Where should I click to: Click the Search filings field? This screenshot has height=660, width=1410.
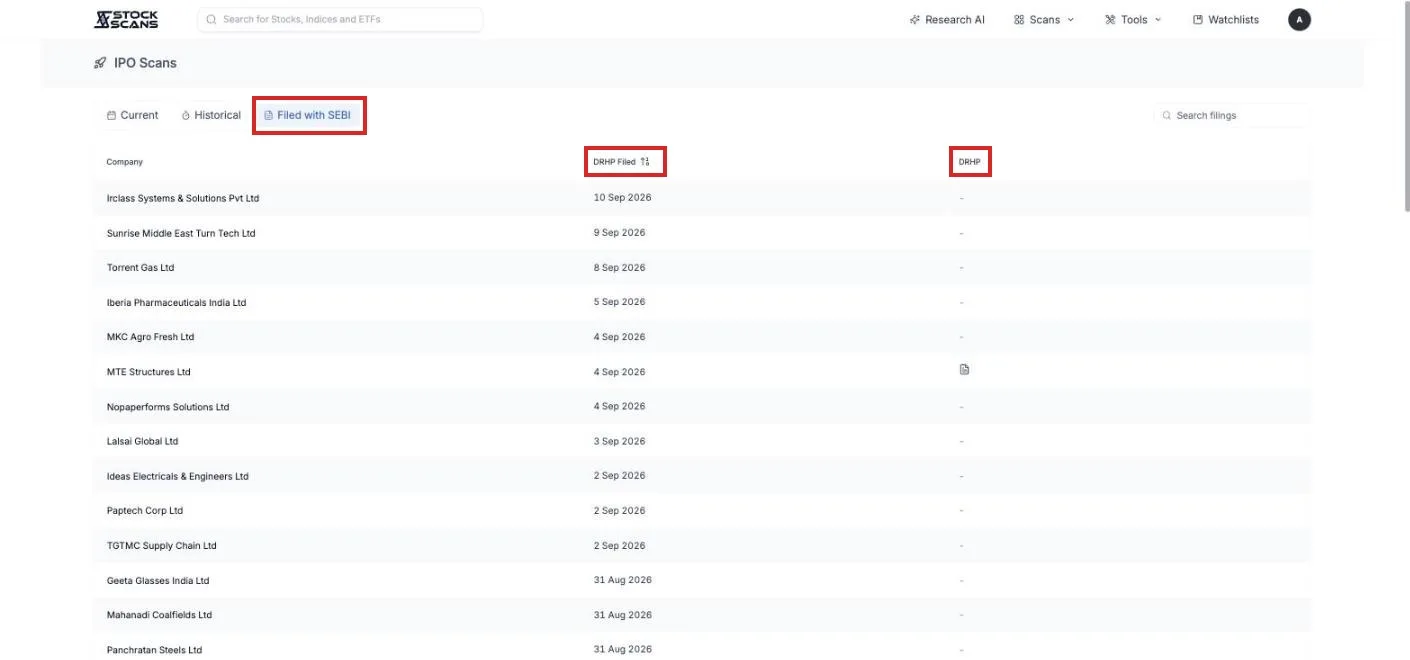click(x=1231, y=115)
